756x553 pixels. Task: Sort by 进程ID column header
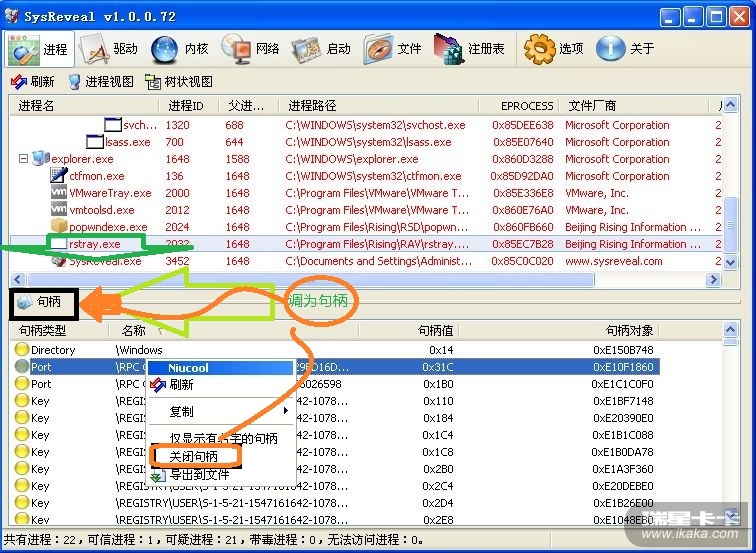coord(189,106)
